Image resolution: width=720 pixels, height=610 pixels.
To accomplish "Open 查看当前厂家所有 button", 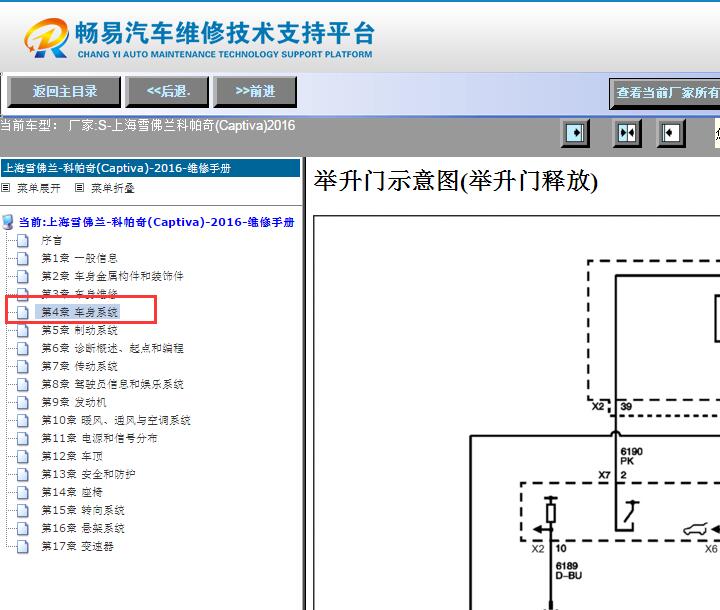I will (x=665, y=93).
